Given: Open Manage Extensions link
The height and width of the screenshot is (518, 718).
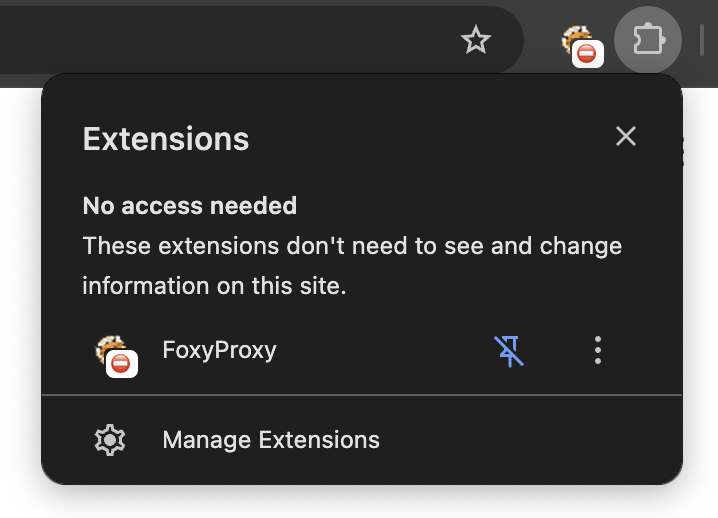Looking at the screenshot, I should pyautogui.click(x=271, y=440).
